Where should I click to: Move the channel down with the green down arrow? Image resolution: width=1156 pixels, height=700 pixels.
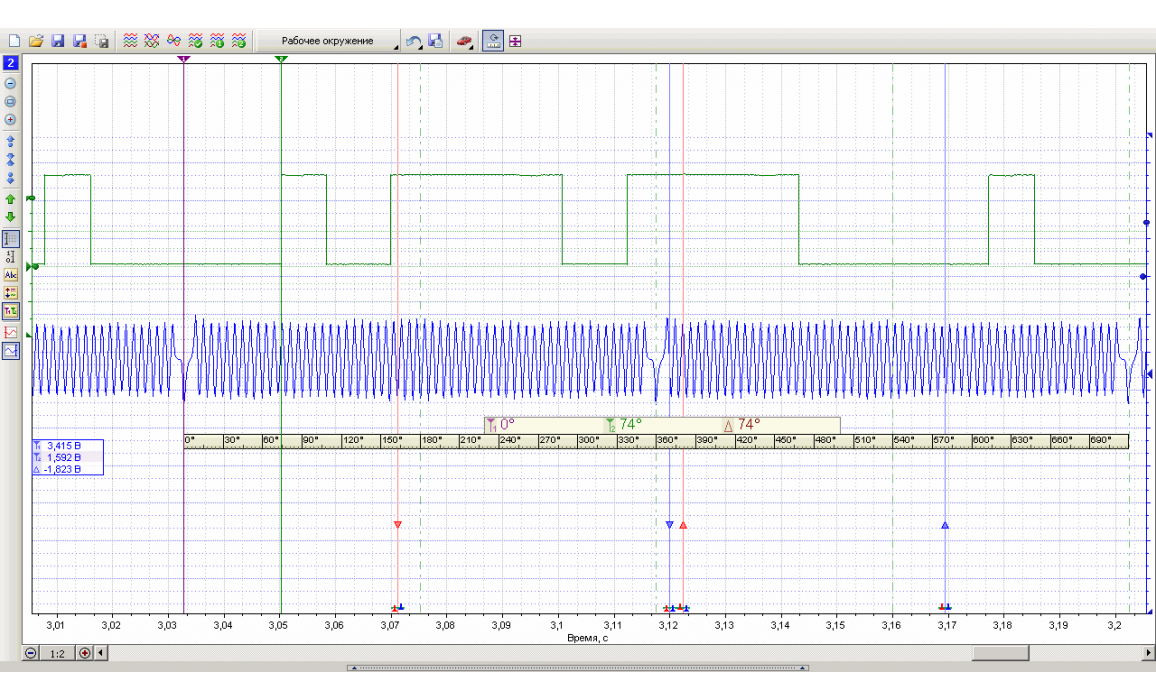pos(10,217)
